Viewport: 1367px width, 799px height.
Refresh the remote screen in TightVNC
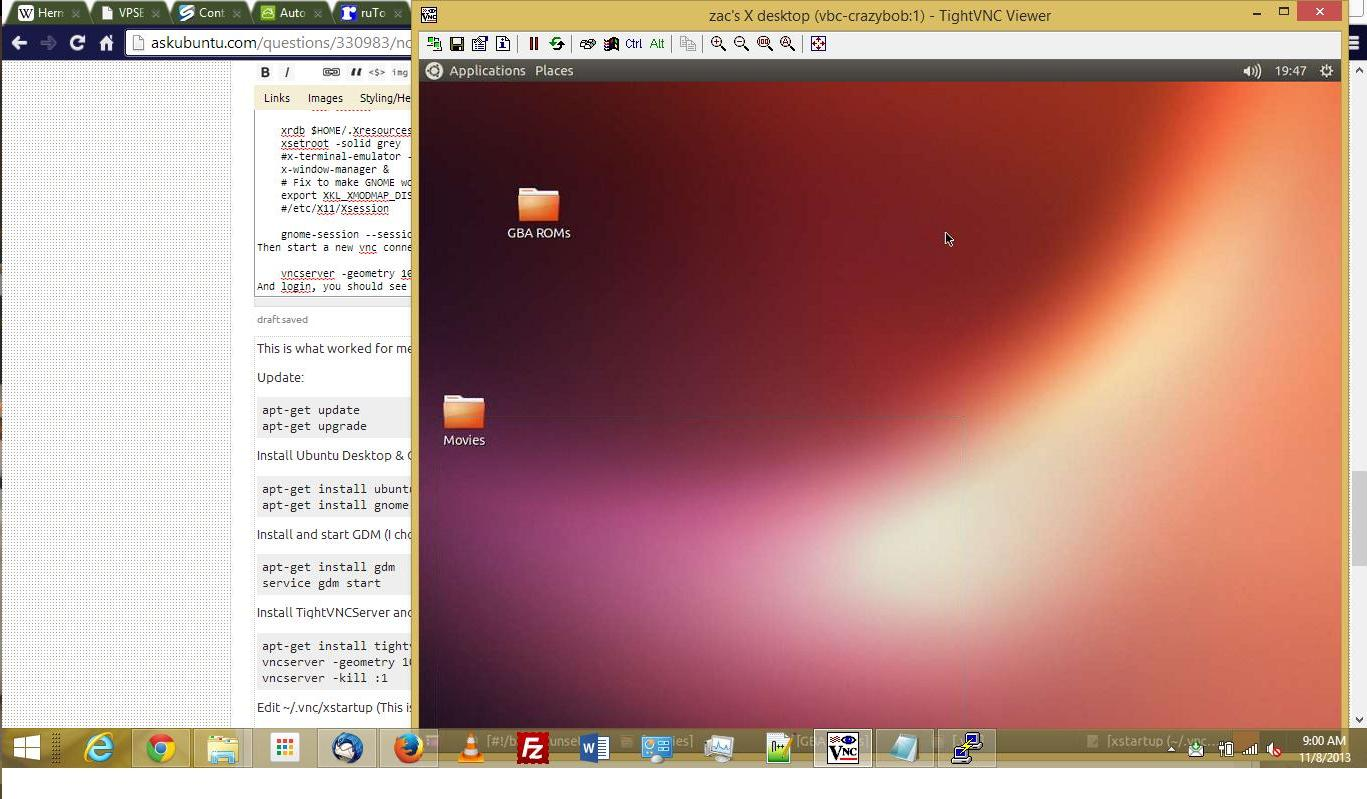click(557, 44)
